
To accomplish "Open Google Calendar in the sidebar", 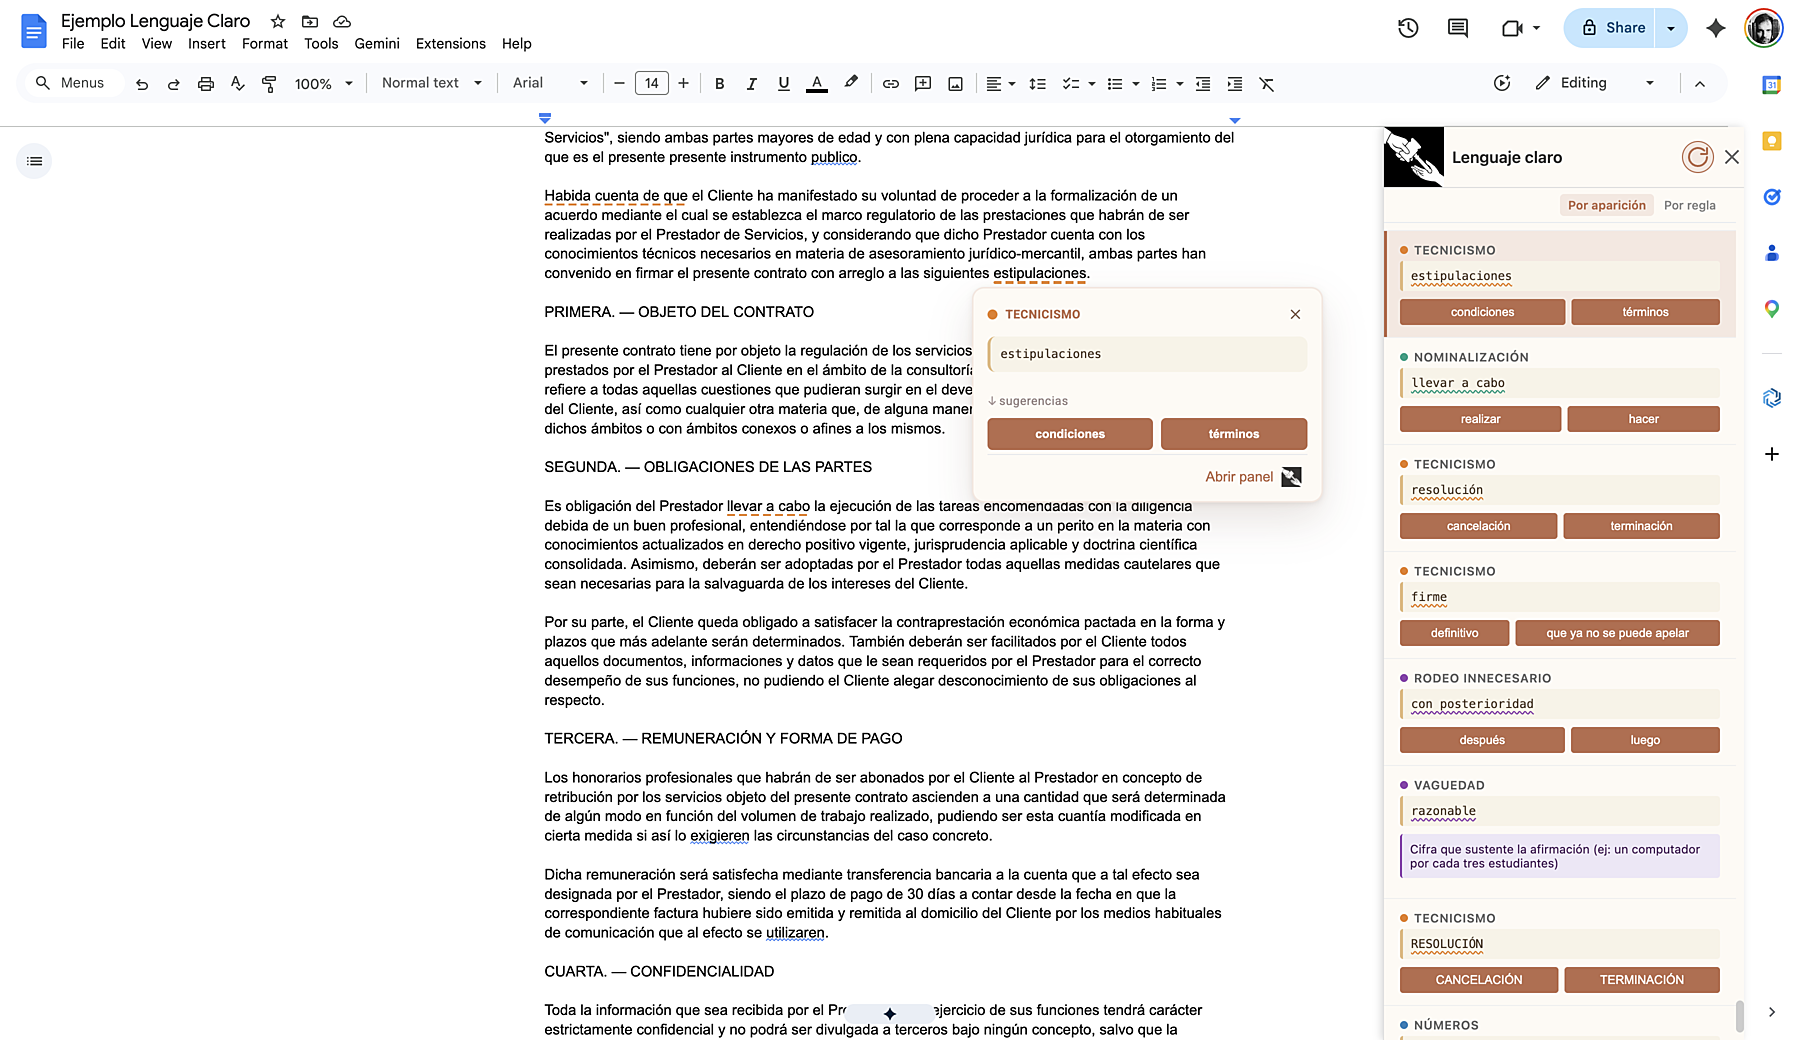I will click(x=1772, y=85).
